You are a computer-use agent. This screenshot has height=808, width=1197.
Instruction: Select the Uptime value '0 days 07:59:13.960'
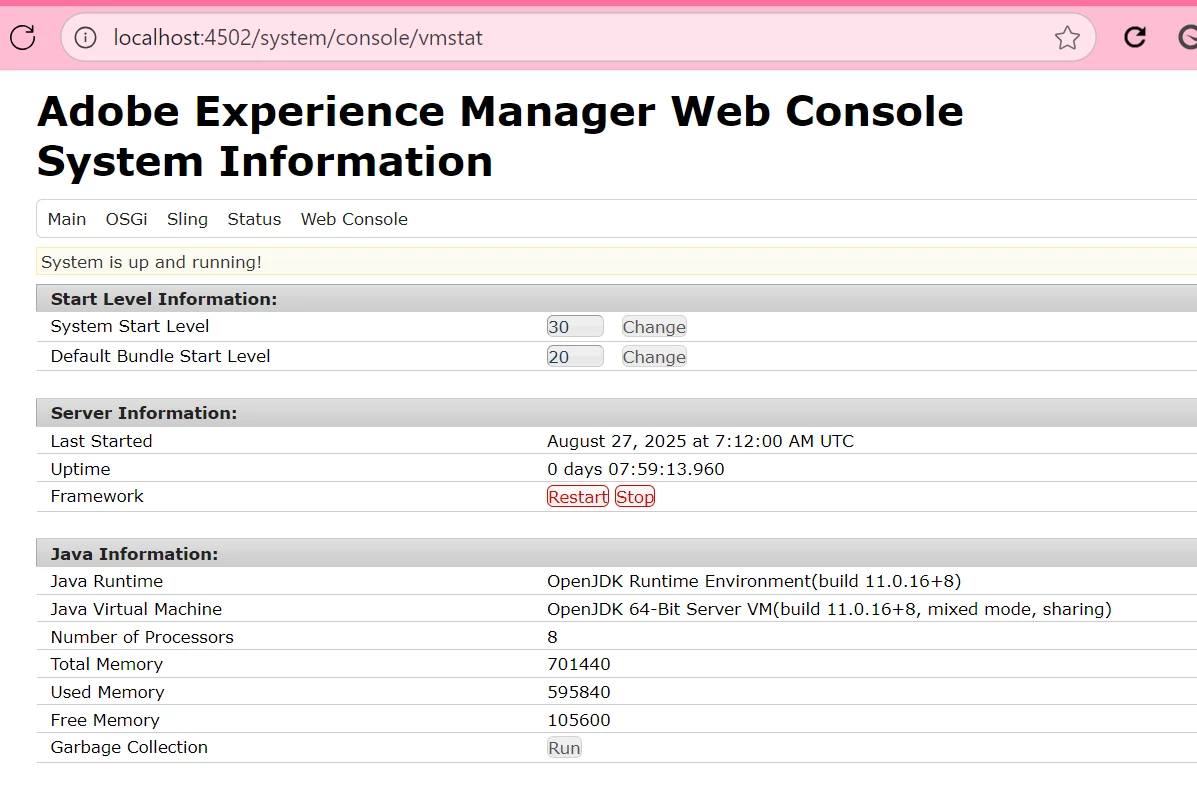coord(636,469)
